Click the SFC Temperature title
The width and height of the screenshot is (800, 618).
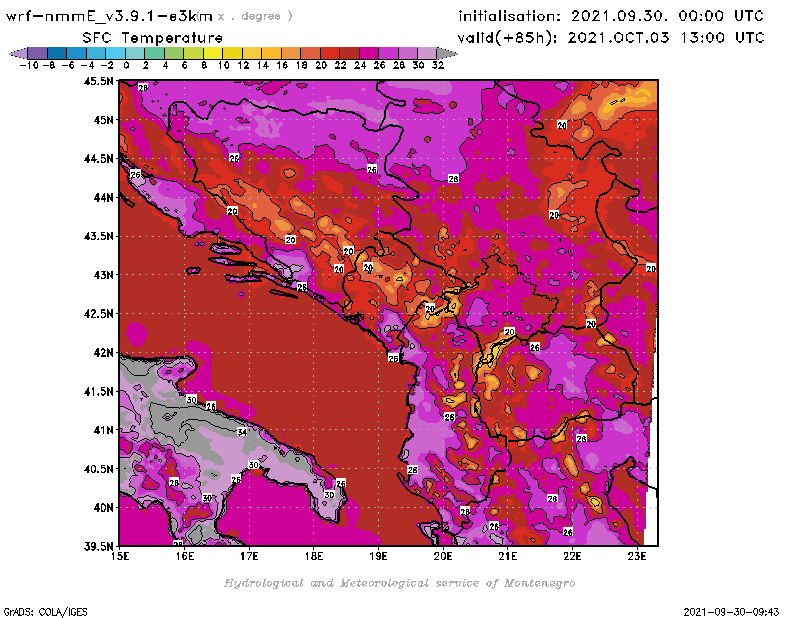(x=130, y=37)
